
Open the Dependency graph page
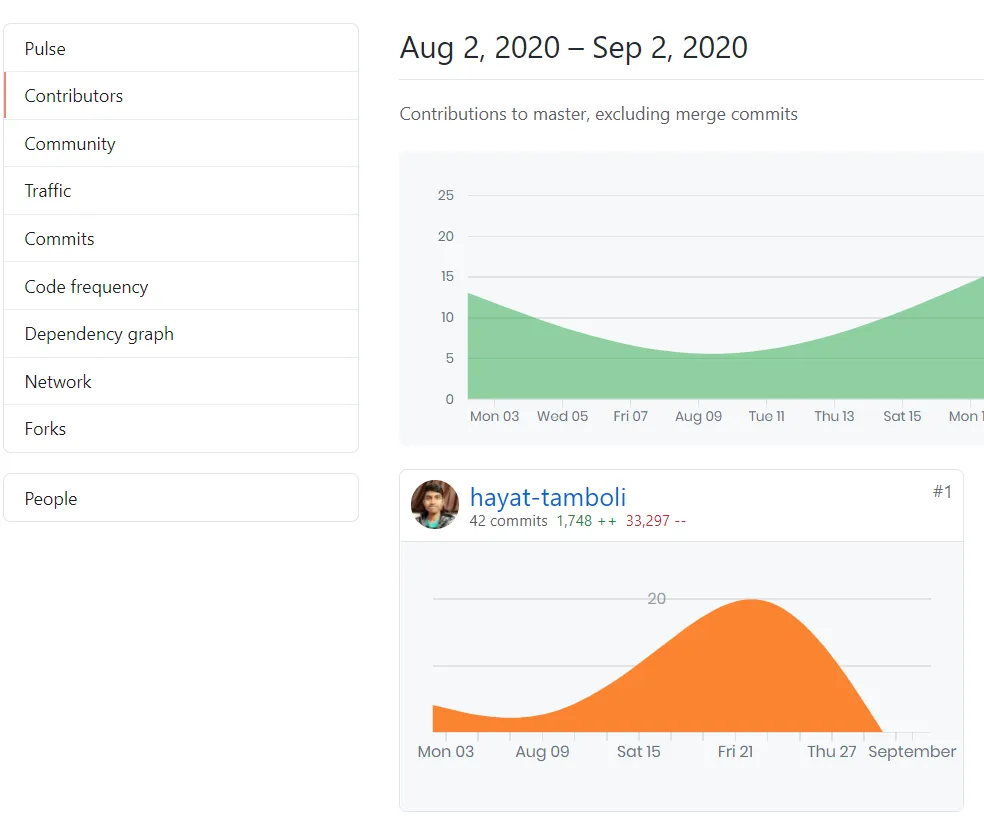point(99,334)
